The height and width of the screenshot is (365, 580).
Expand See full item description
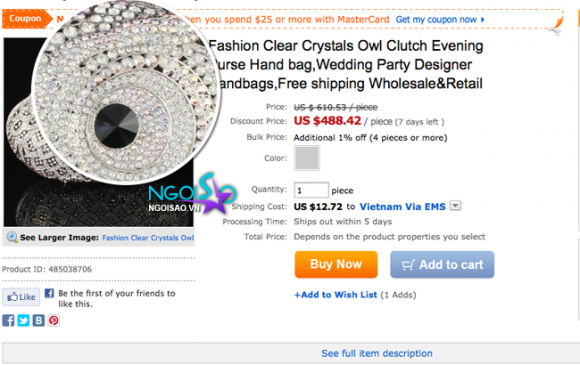pos(377,354)
